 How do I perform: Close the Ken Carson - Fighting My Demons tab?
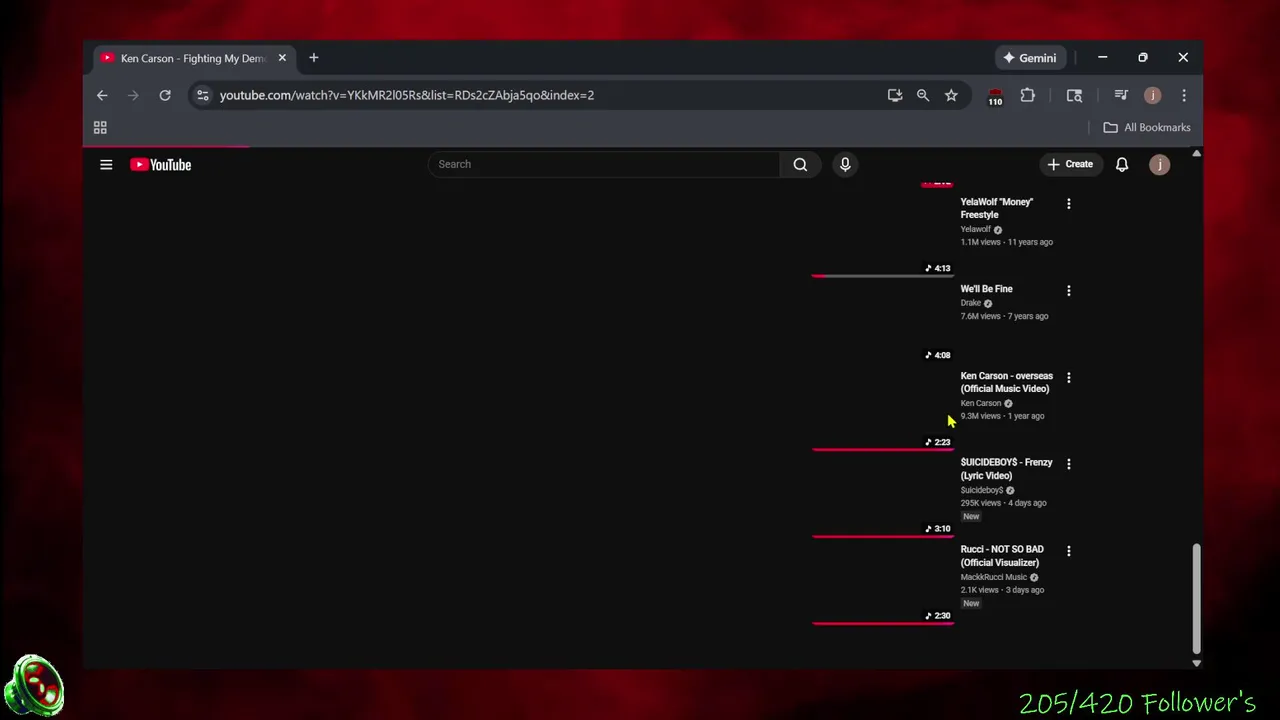[282, 58]
